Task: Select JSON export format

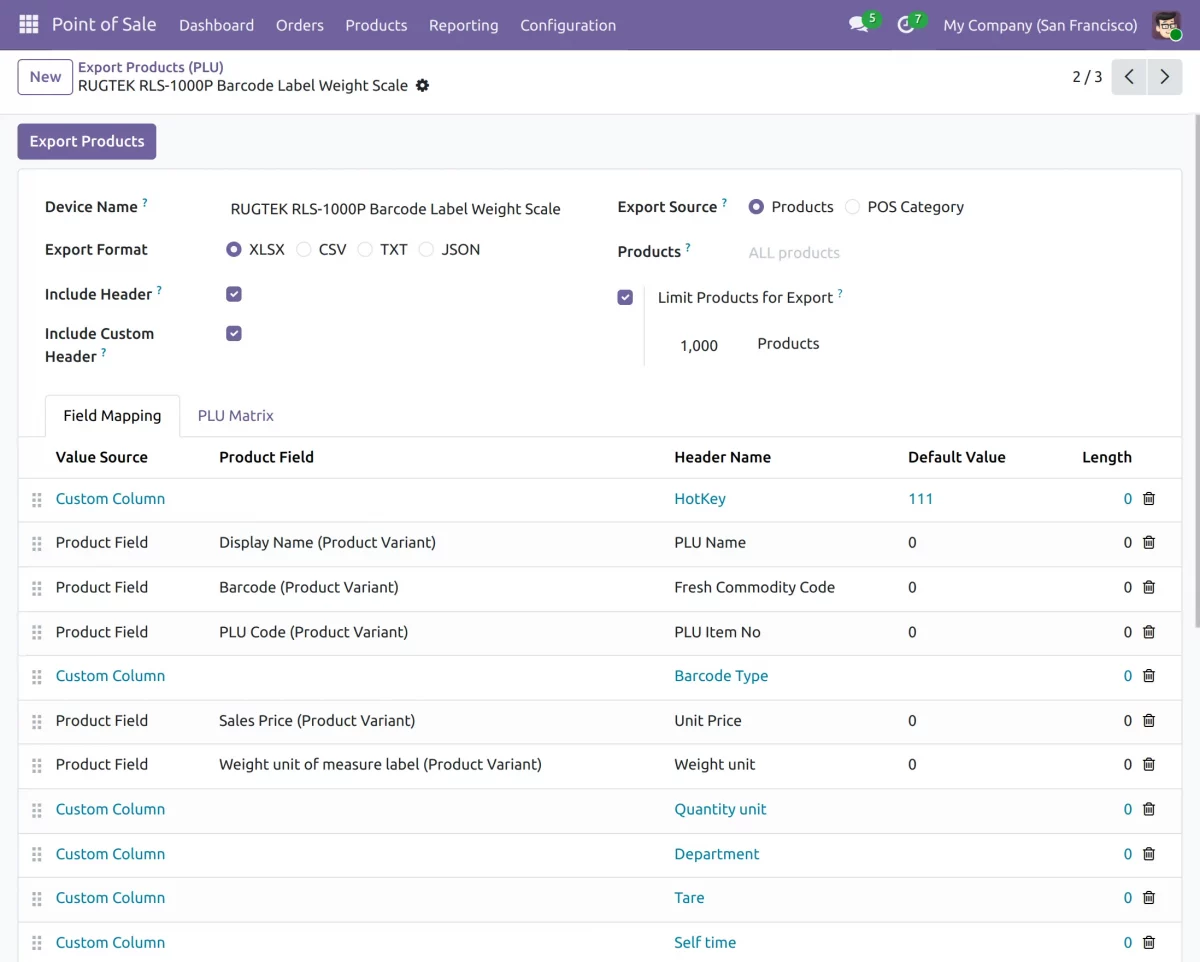Action: (x=426, y=250)
